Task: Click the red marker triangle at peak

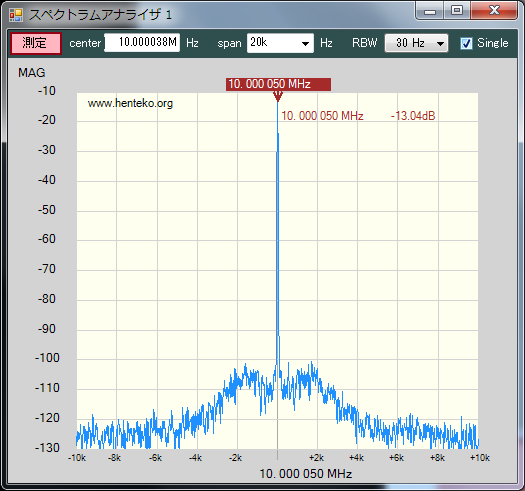Action: click(278, 96)
